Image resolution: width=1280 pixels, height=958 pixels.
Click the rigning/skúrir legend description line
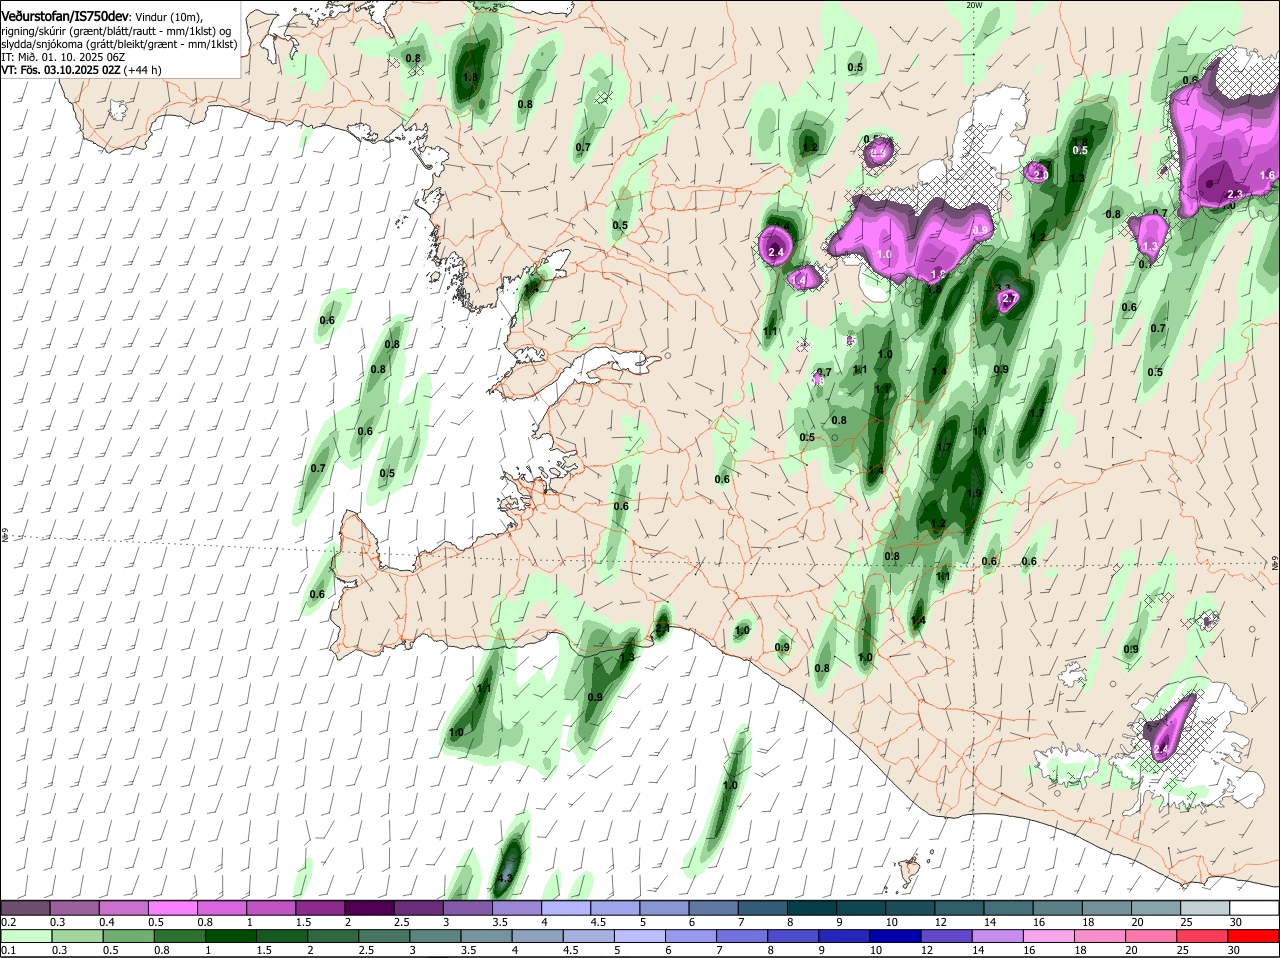pos(116,31)
